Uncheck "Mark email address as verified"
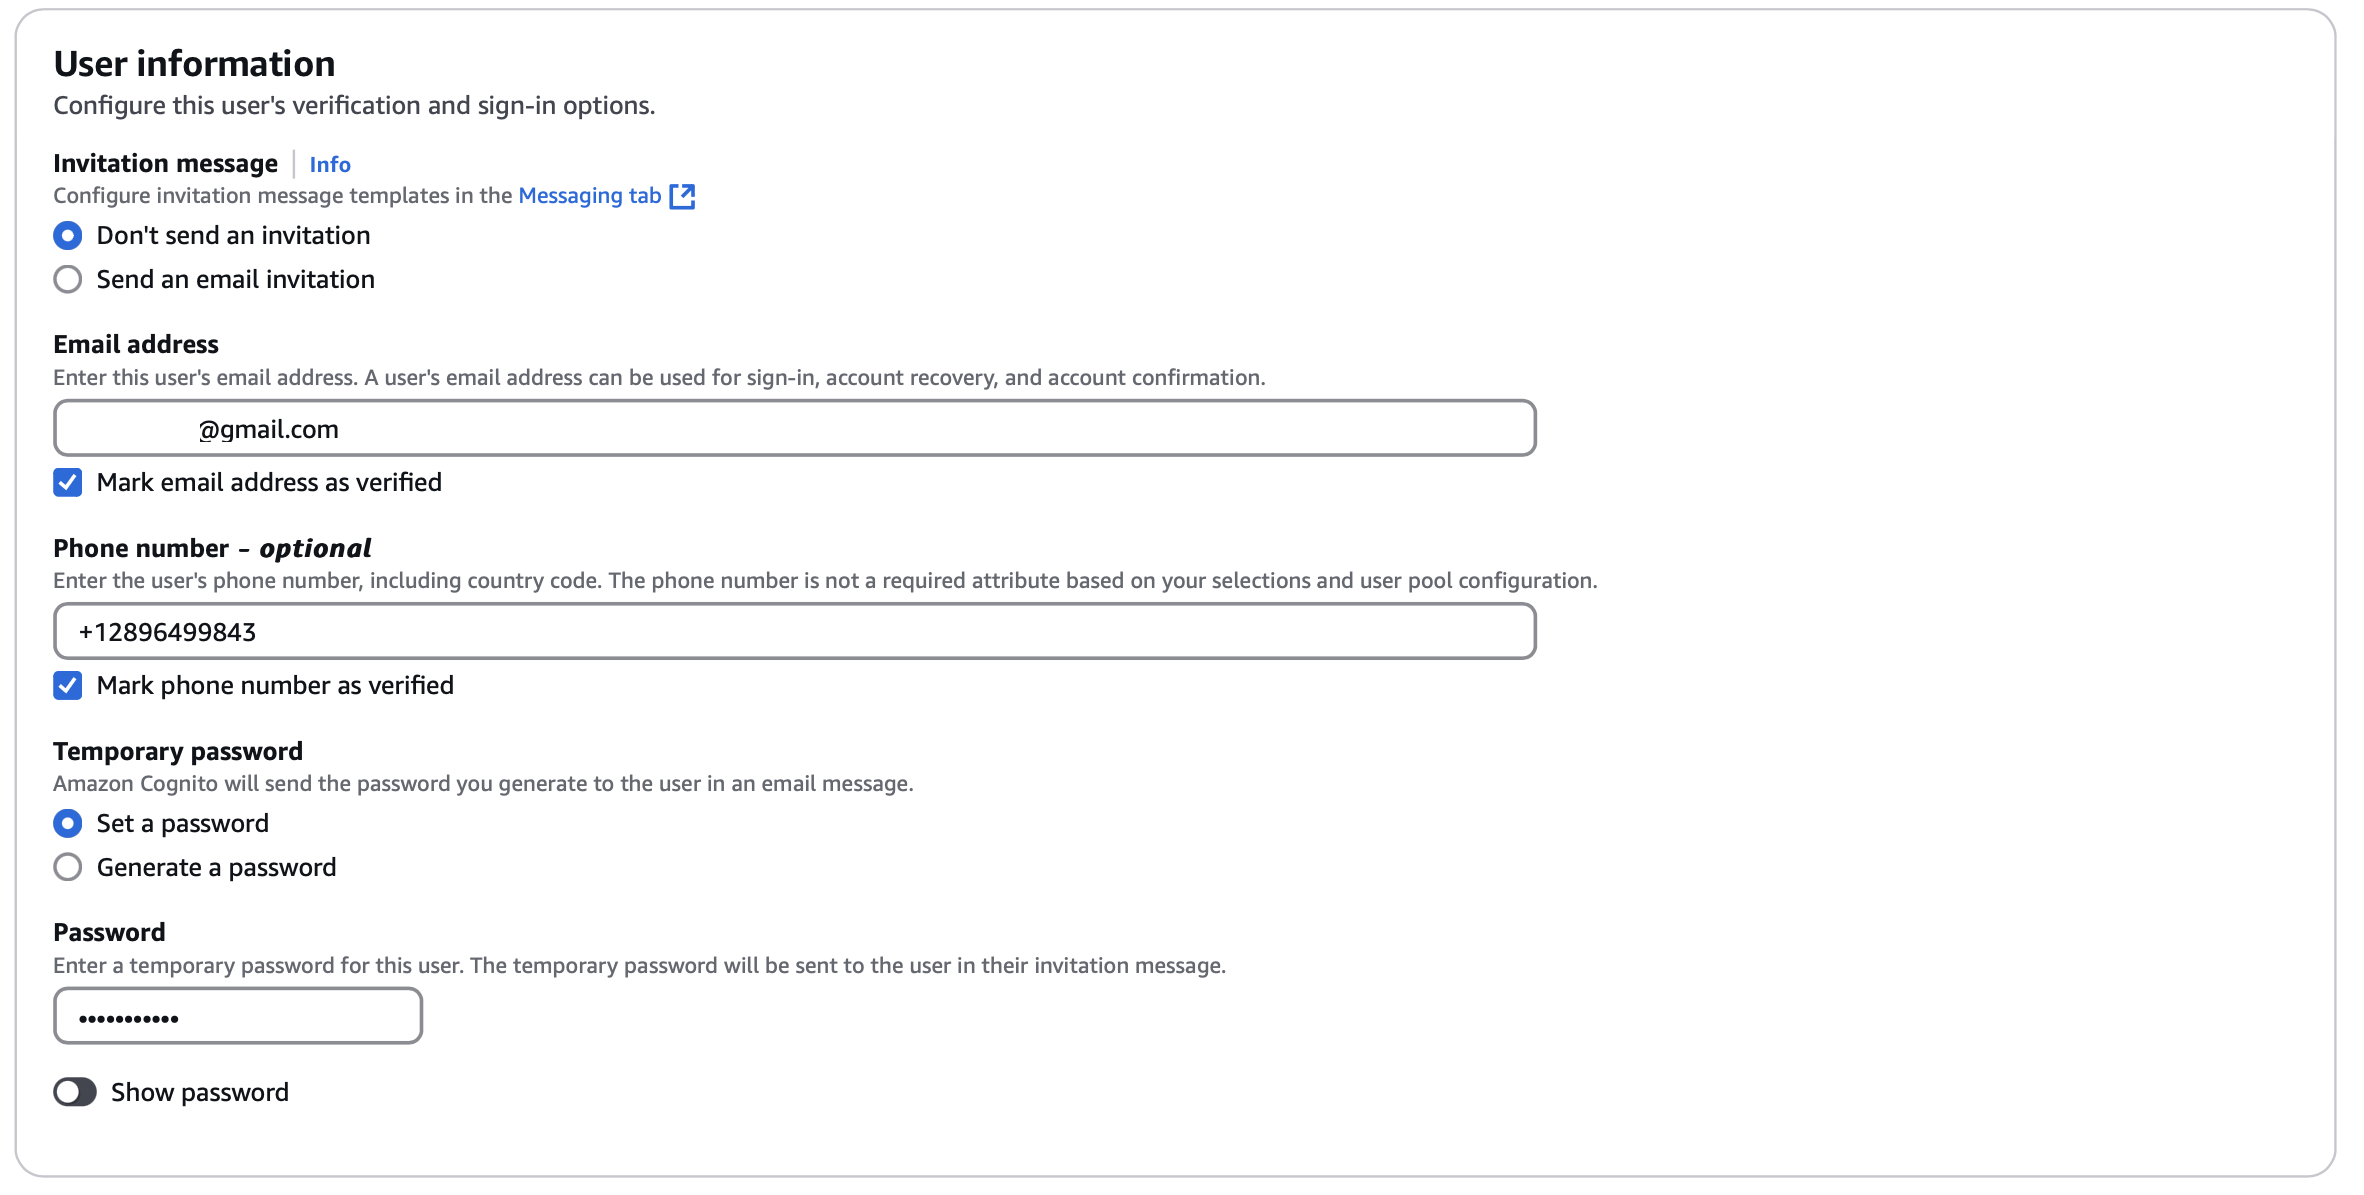Image resolution: width=2364 pixels, height=1195 pixels. (67, 482)
